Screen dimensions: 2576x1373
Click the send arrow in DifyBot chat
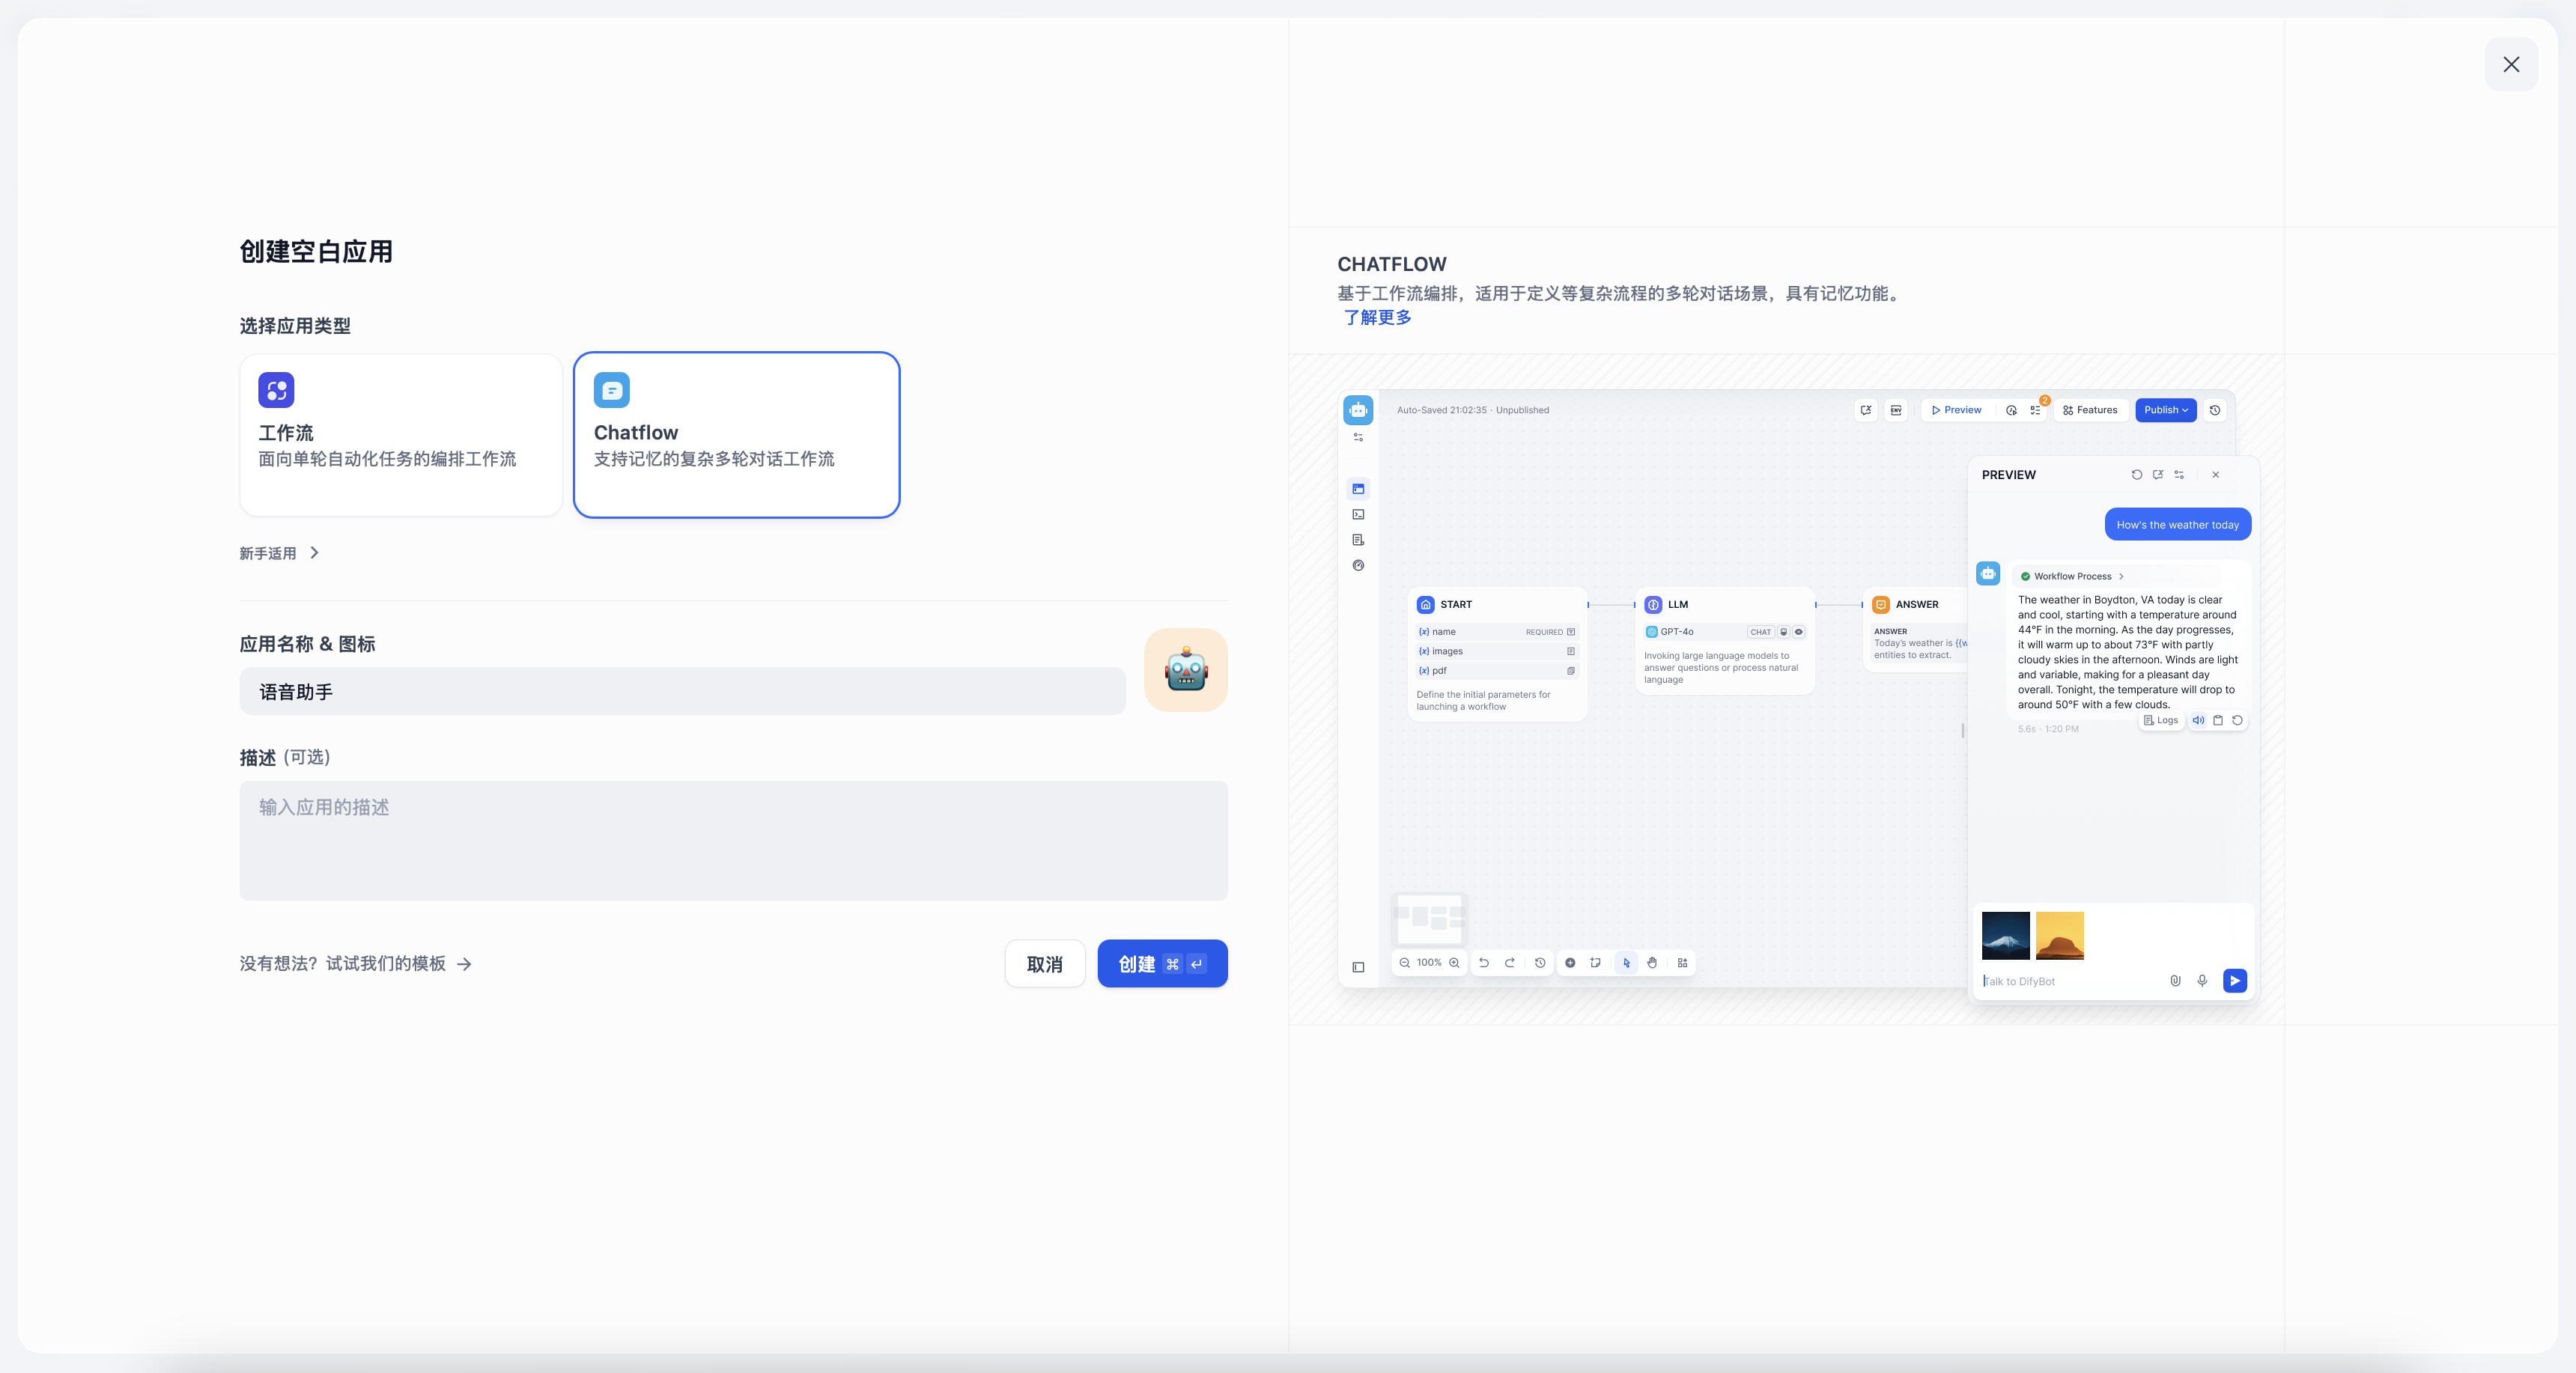pyautogui.click(x=2234, y=981)
